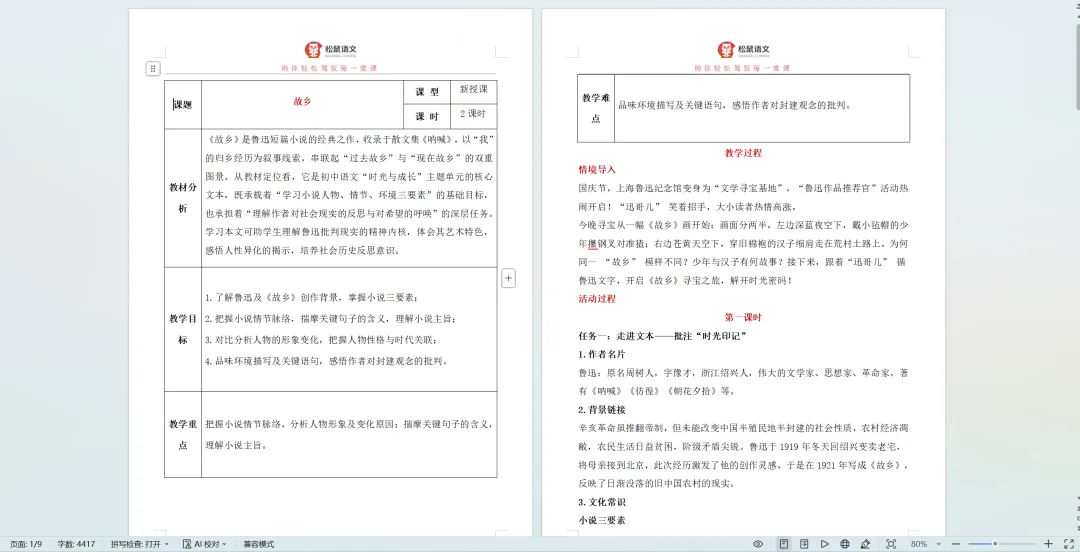
Task: Click the 1. 作者名片 heading
Action: pos(602,354)
